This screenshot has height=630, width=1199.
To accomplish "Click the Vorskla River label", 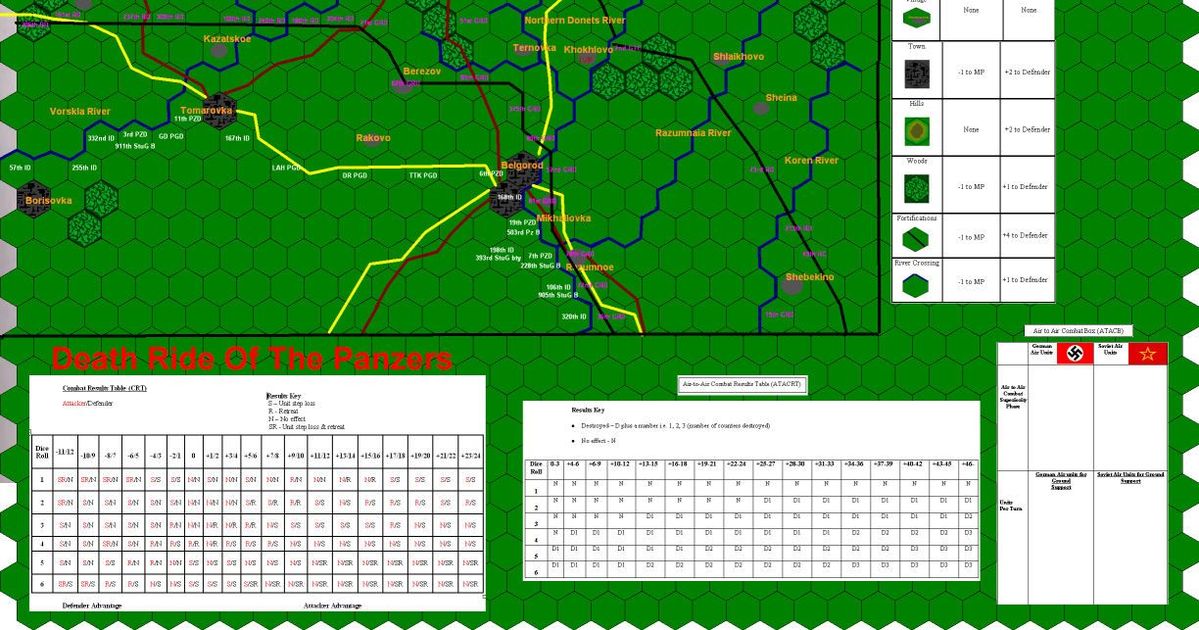I will tap(80, 112).
